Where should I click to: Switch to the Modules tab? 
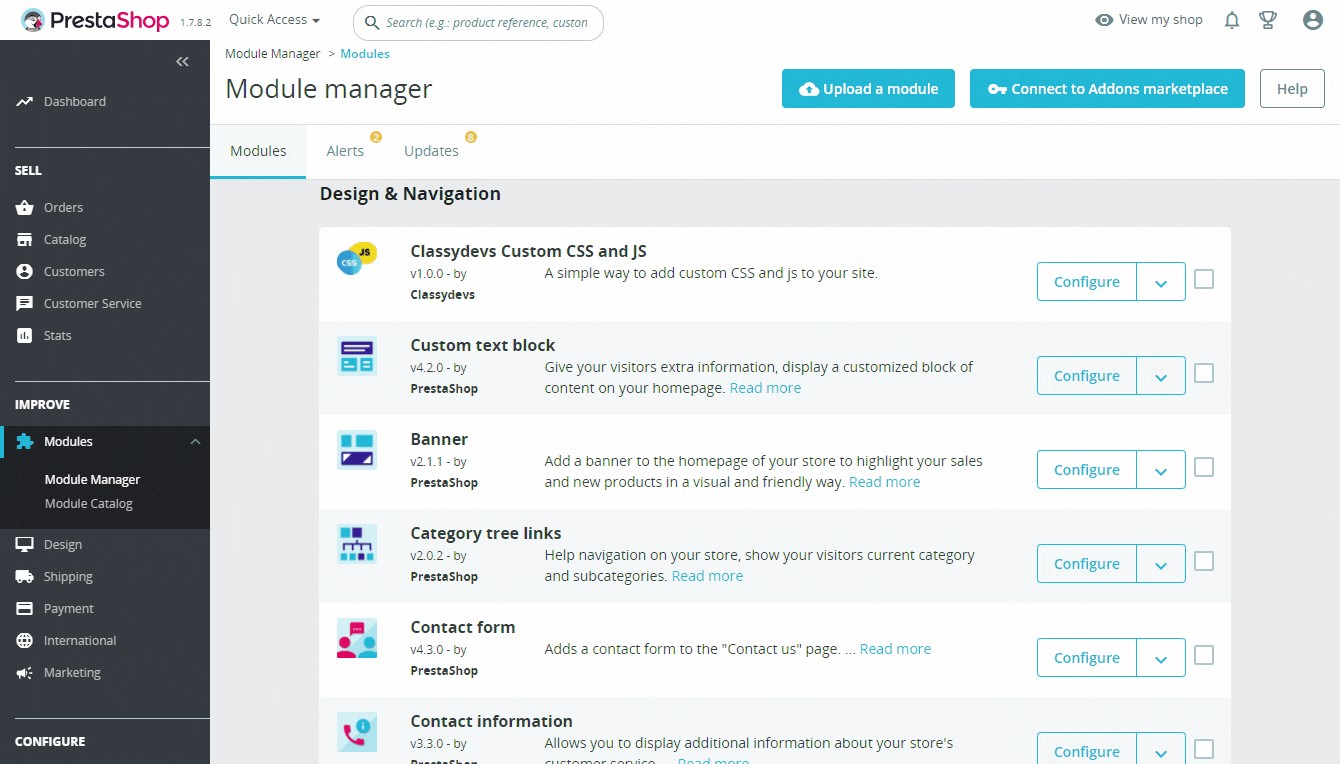click(258, 151)
